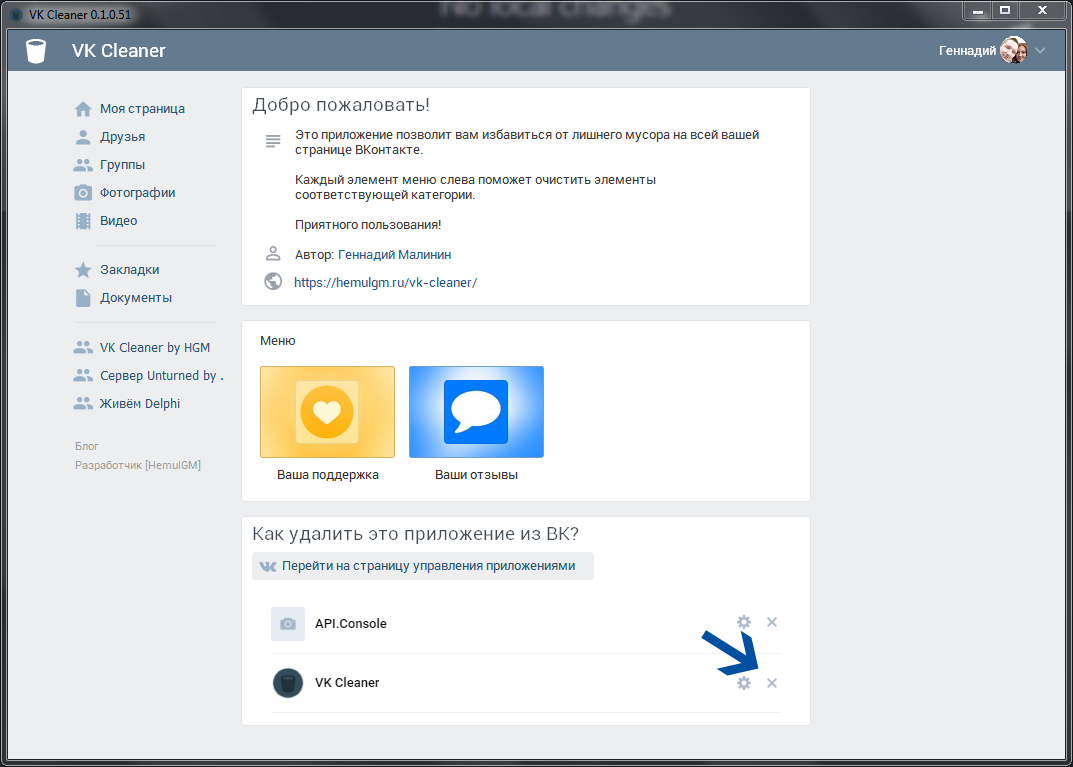Viewport: 1073px width, 767px height.
Task: Click the film strip icon beside Видео
Action: 83,221
